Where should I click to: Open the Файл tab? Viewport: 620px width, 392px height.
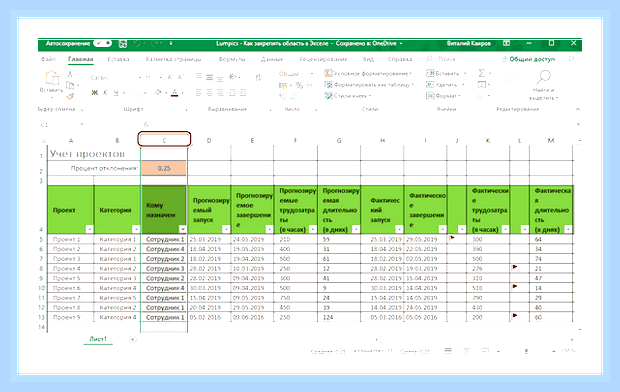(x=48, y=59)
